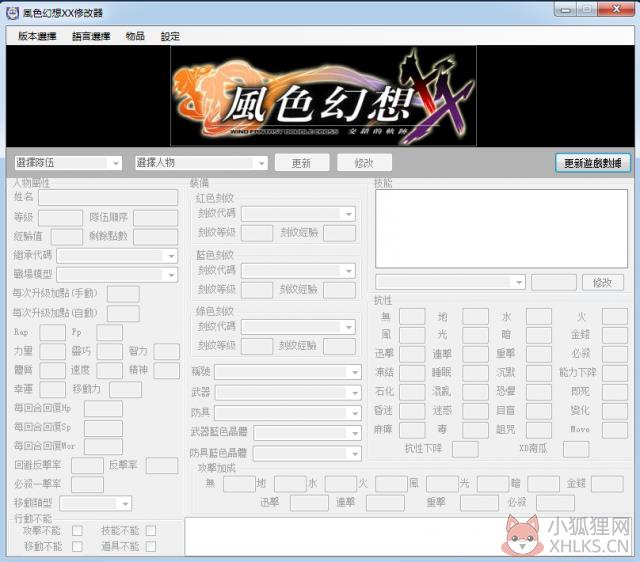
Task: Click the 必殺一擊率 input field
Action: (x=87, y=485)
